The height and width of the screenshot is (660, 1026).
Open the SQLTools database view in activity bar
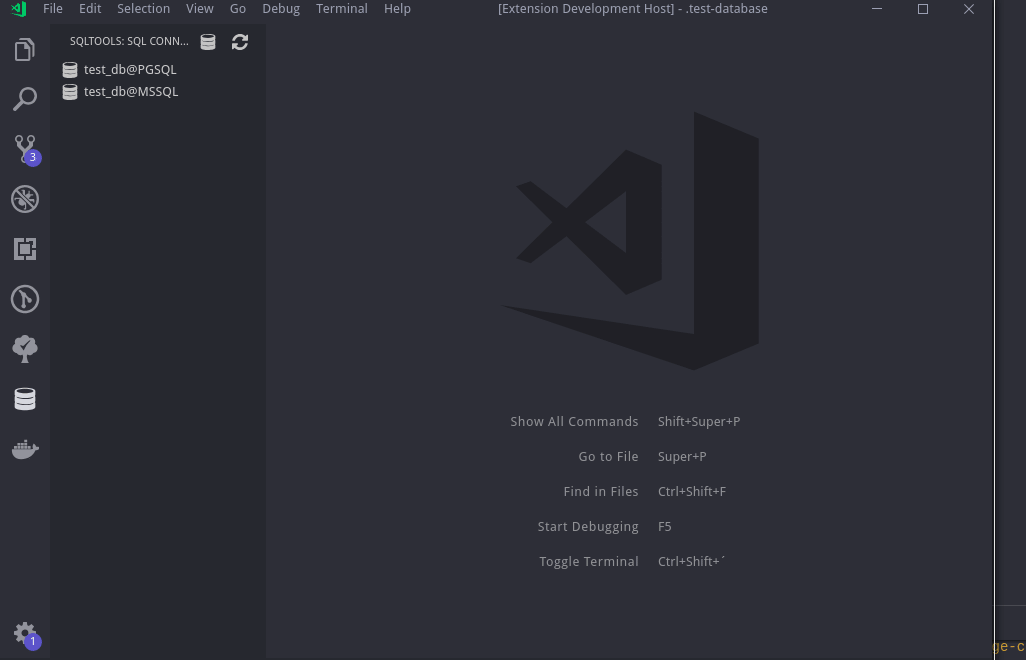point(25,399)
